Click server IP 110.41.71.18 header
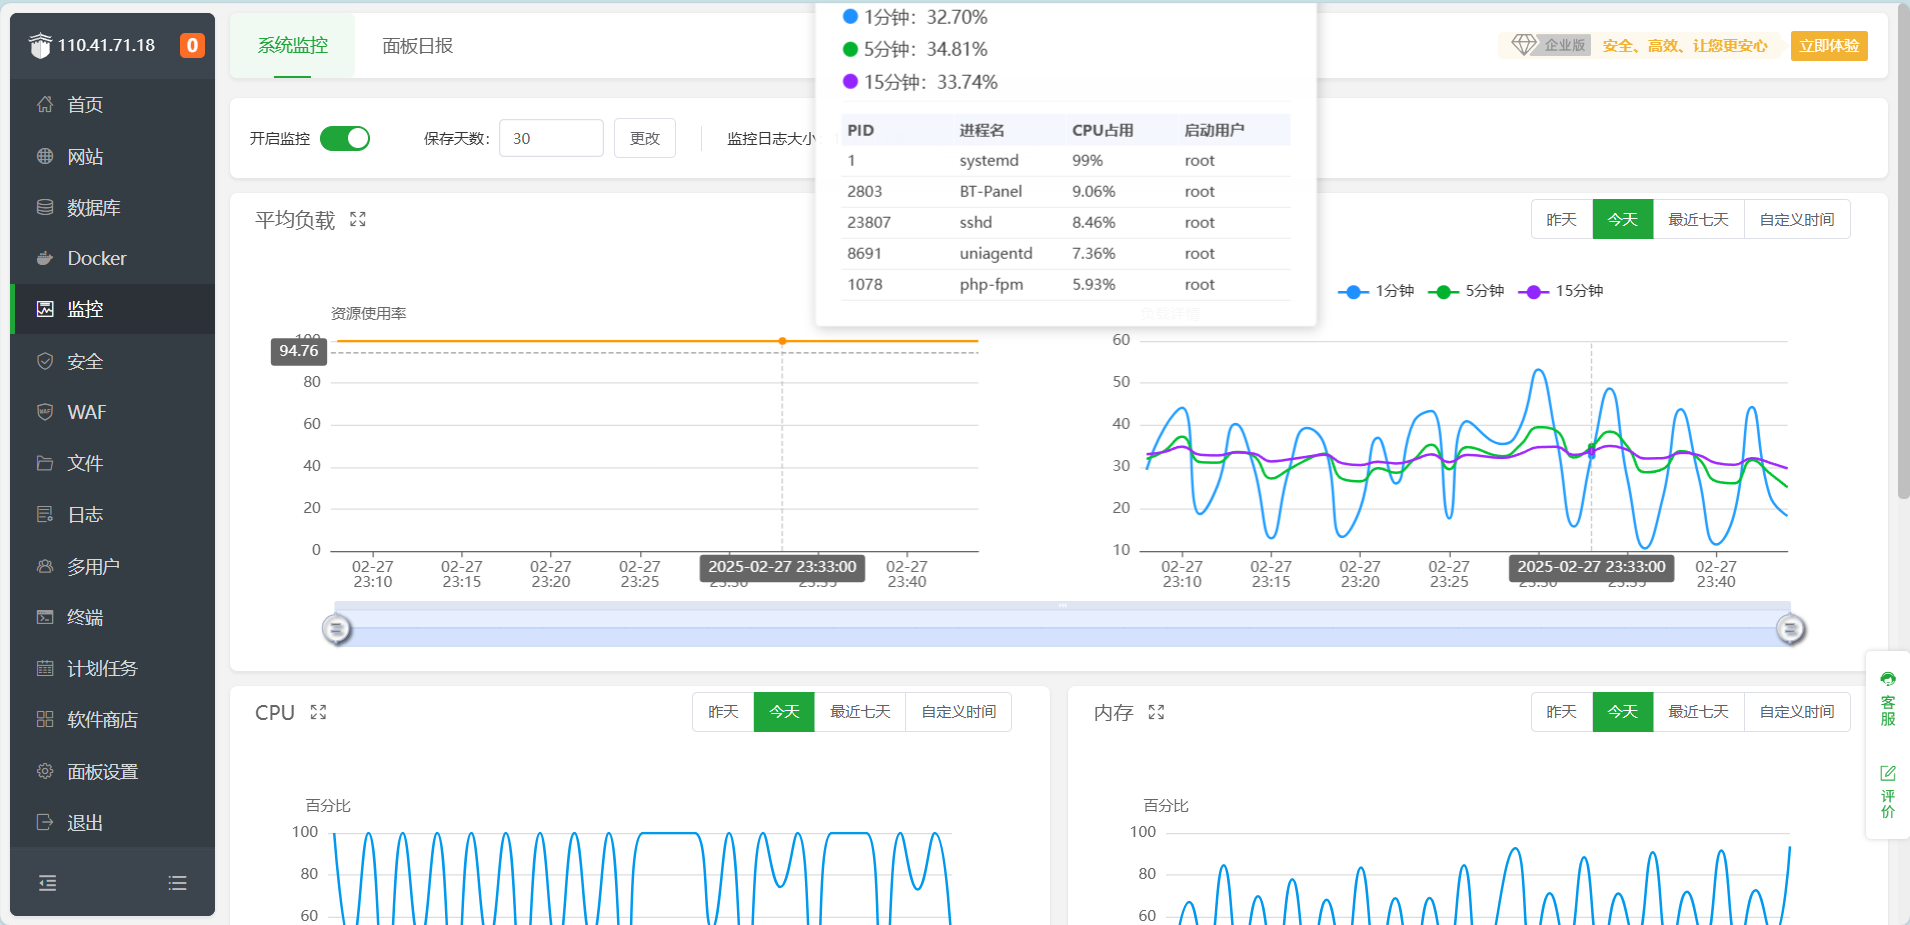Screen dimensions: 1910x925 click(106, 45)
